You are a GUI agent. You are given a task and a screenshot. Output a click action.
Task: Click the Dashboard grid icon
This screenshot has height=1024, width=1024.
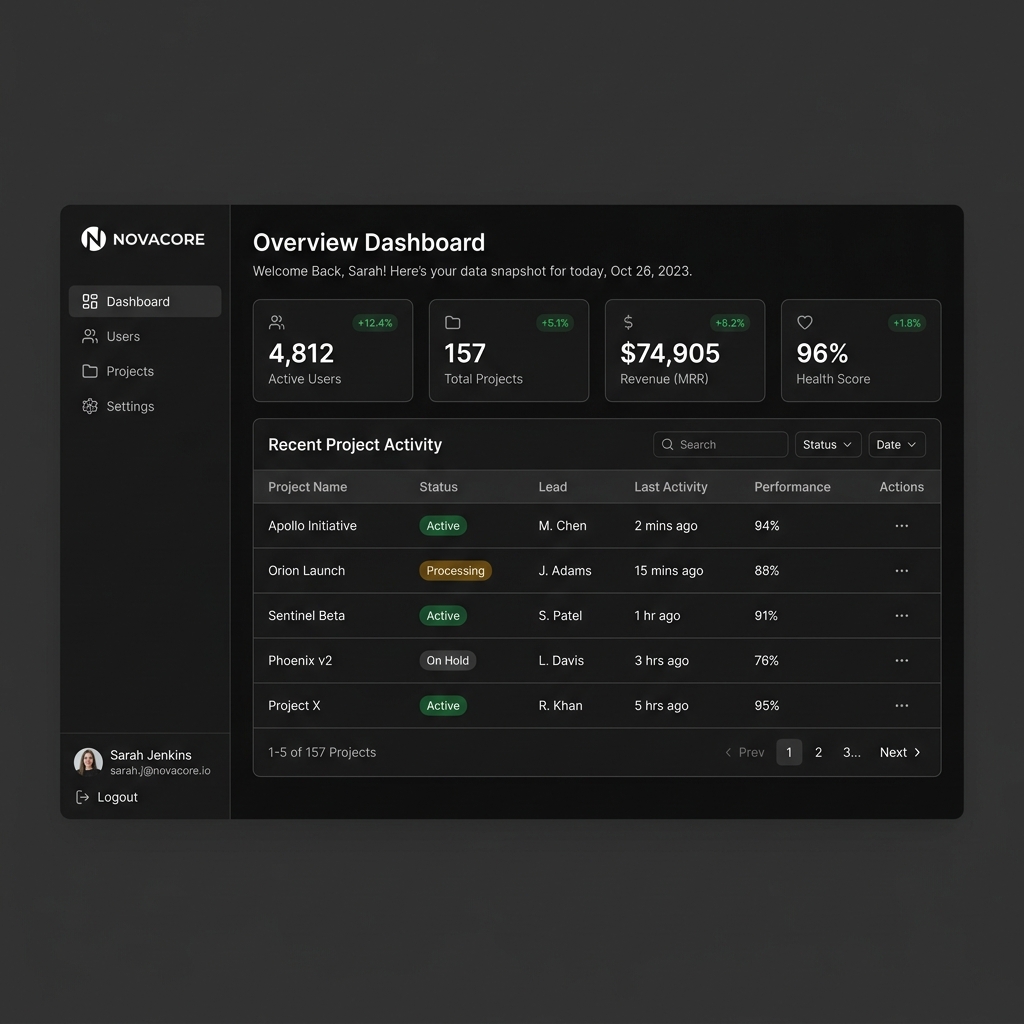[90, 301]
